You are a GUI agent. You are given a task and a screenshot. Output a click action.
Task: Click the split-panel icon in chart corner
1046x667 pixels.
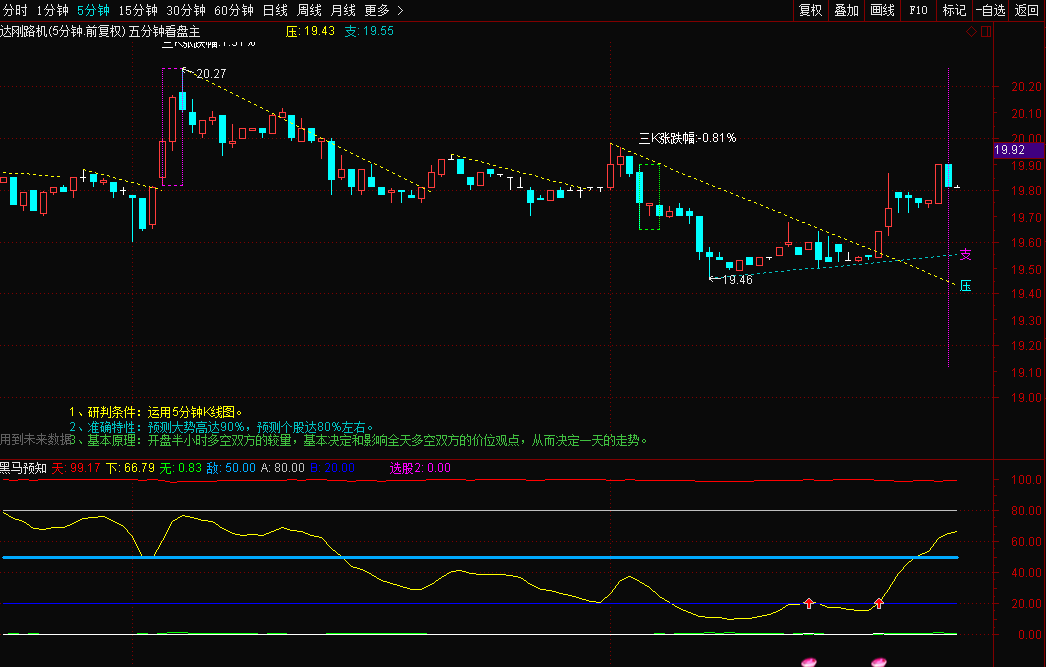986,31
